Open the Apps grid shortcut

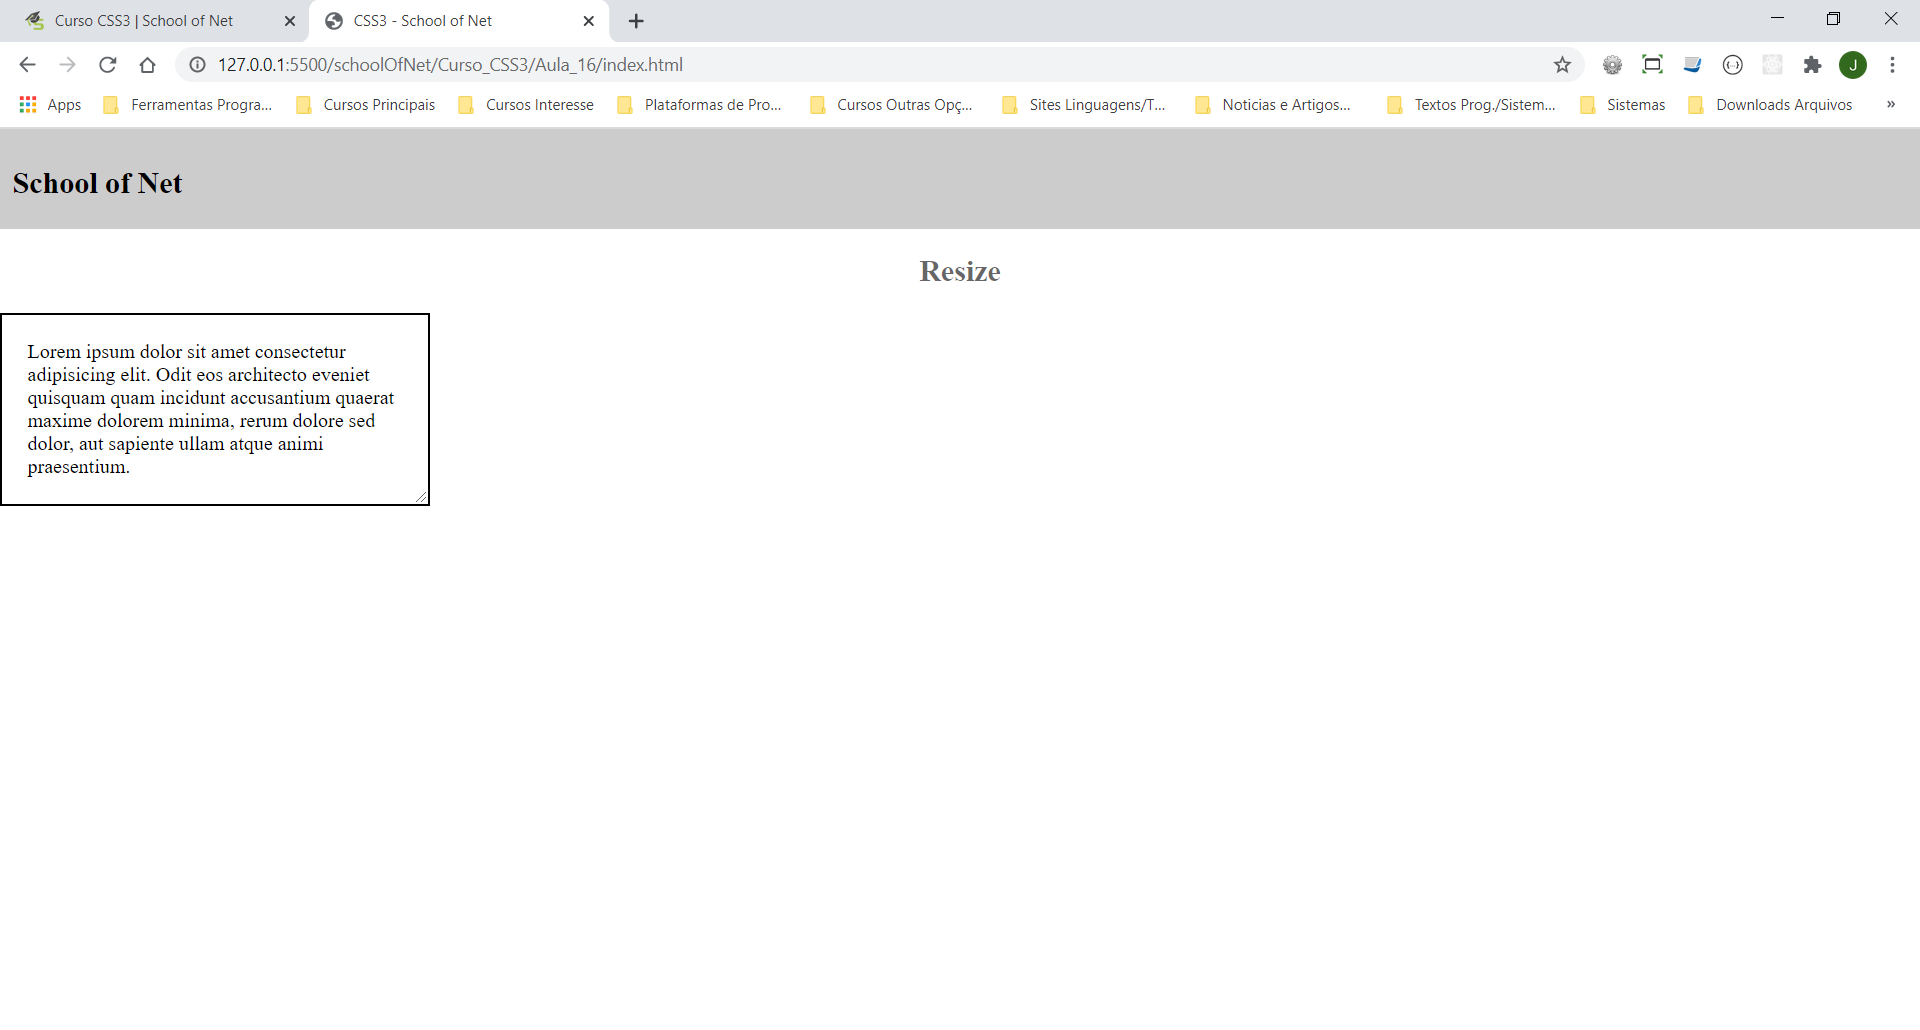pyautogui.click(x=50, y=105)
